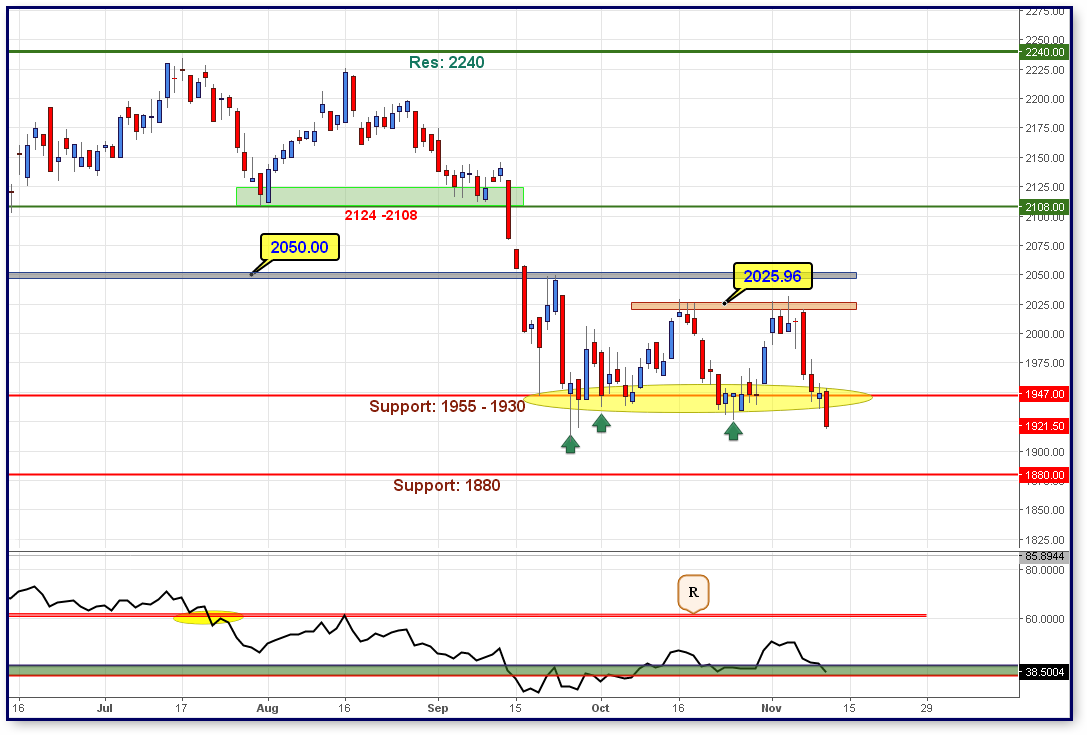Click the grey 85.8944 value tag
1087x735 pixels.
tap(1044, 556)
